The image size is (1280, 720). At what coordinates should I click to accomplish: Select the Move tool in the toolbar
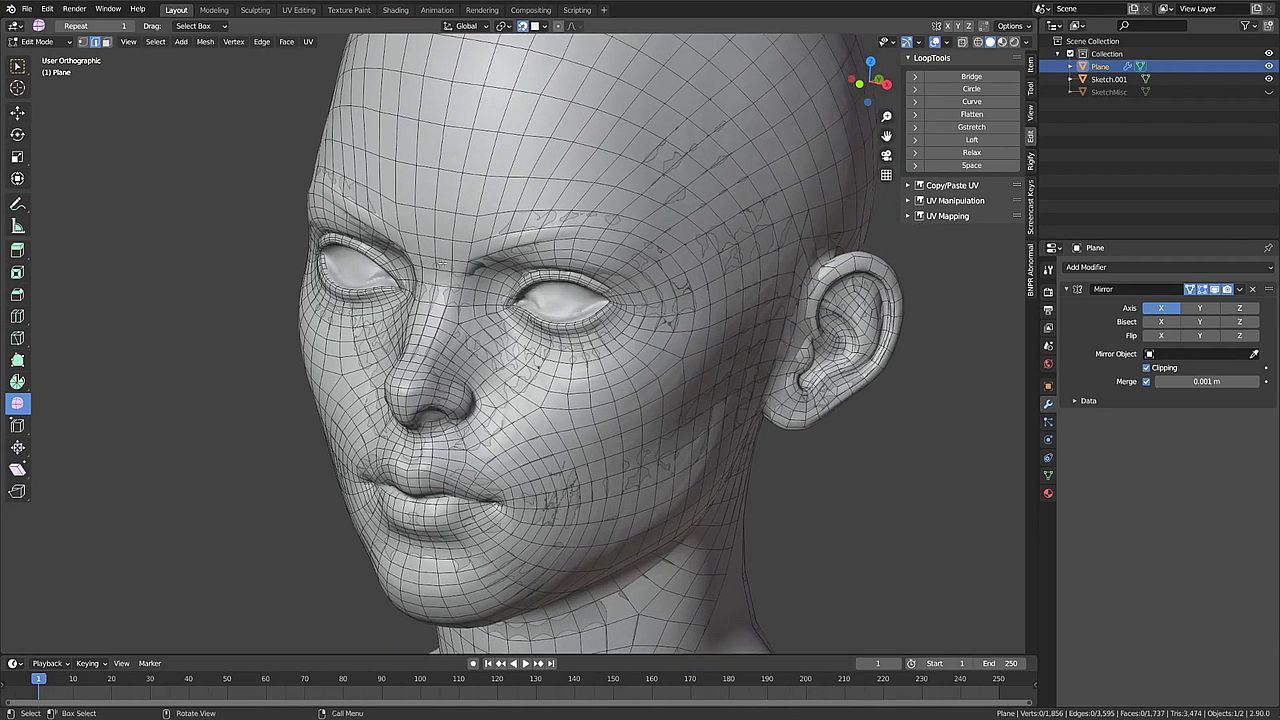(x=17, y=112)
